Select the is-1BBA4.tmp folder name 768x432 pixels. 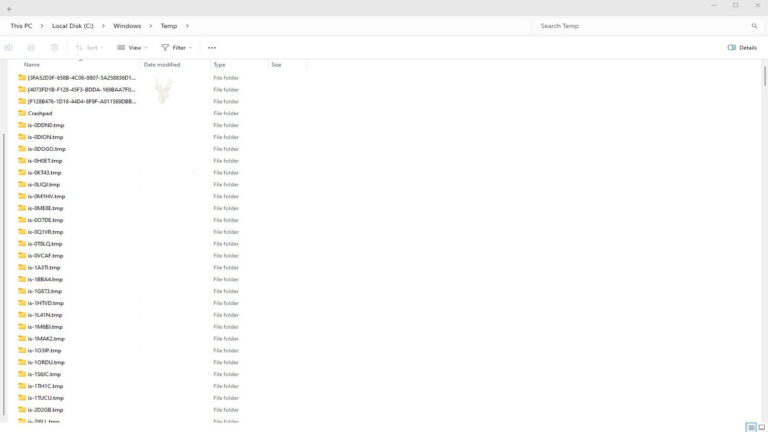[45, 279]
